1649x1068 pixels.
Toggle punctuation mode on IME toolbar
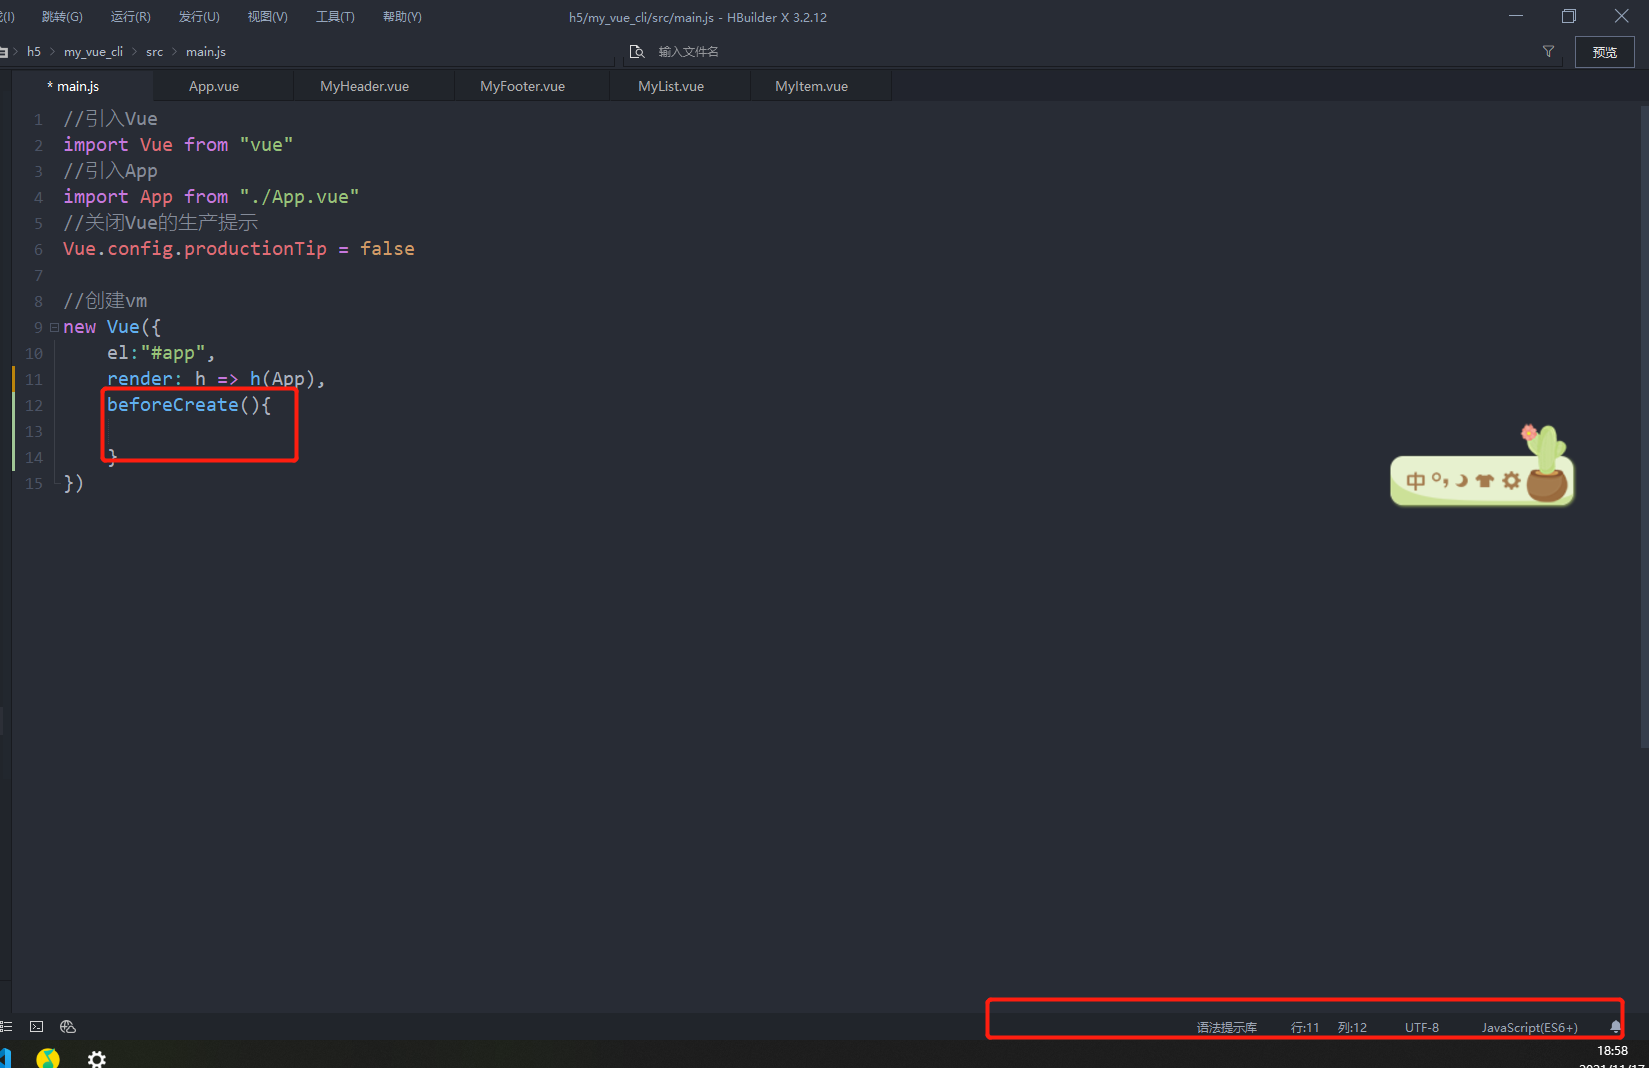[1440, 481]
